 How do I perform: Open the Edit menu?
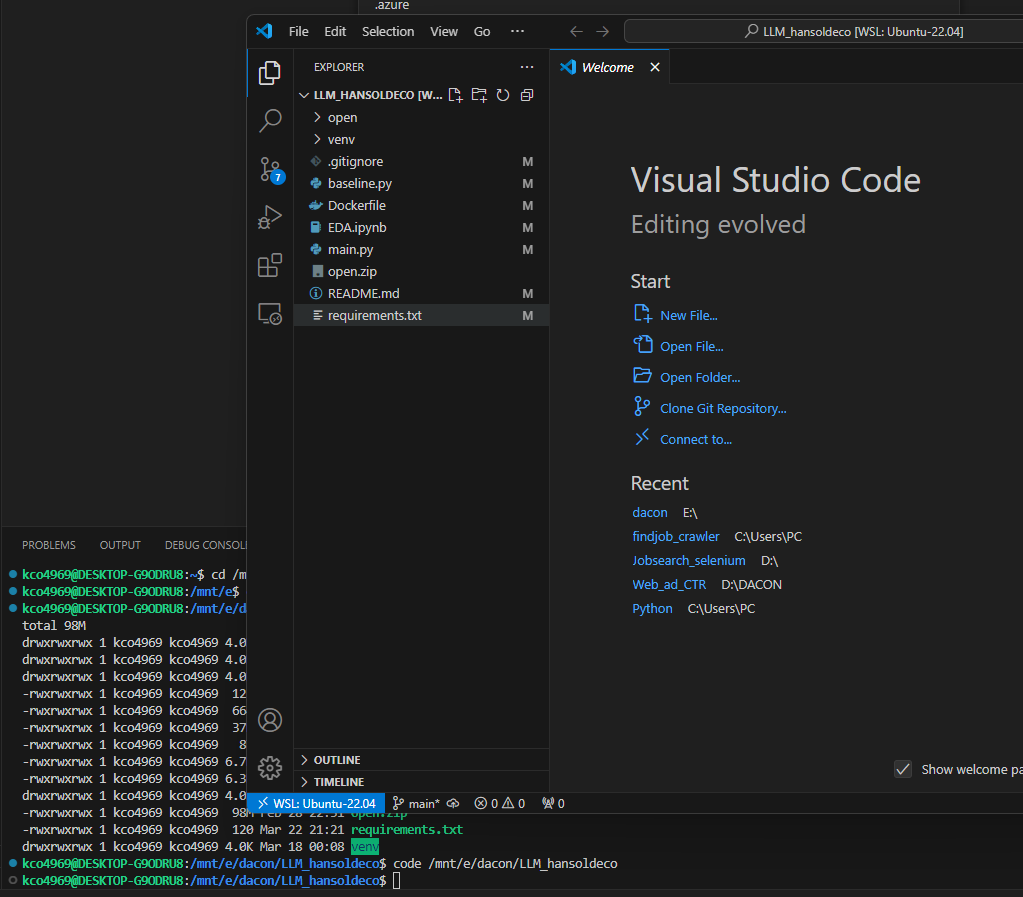pyautogui.click(x=335, y=31)
